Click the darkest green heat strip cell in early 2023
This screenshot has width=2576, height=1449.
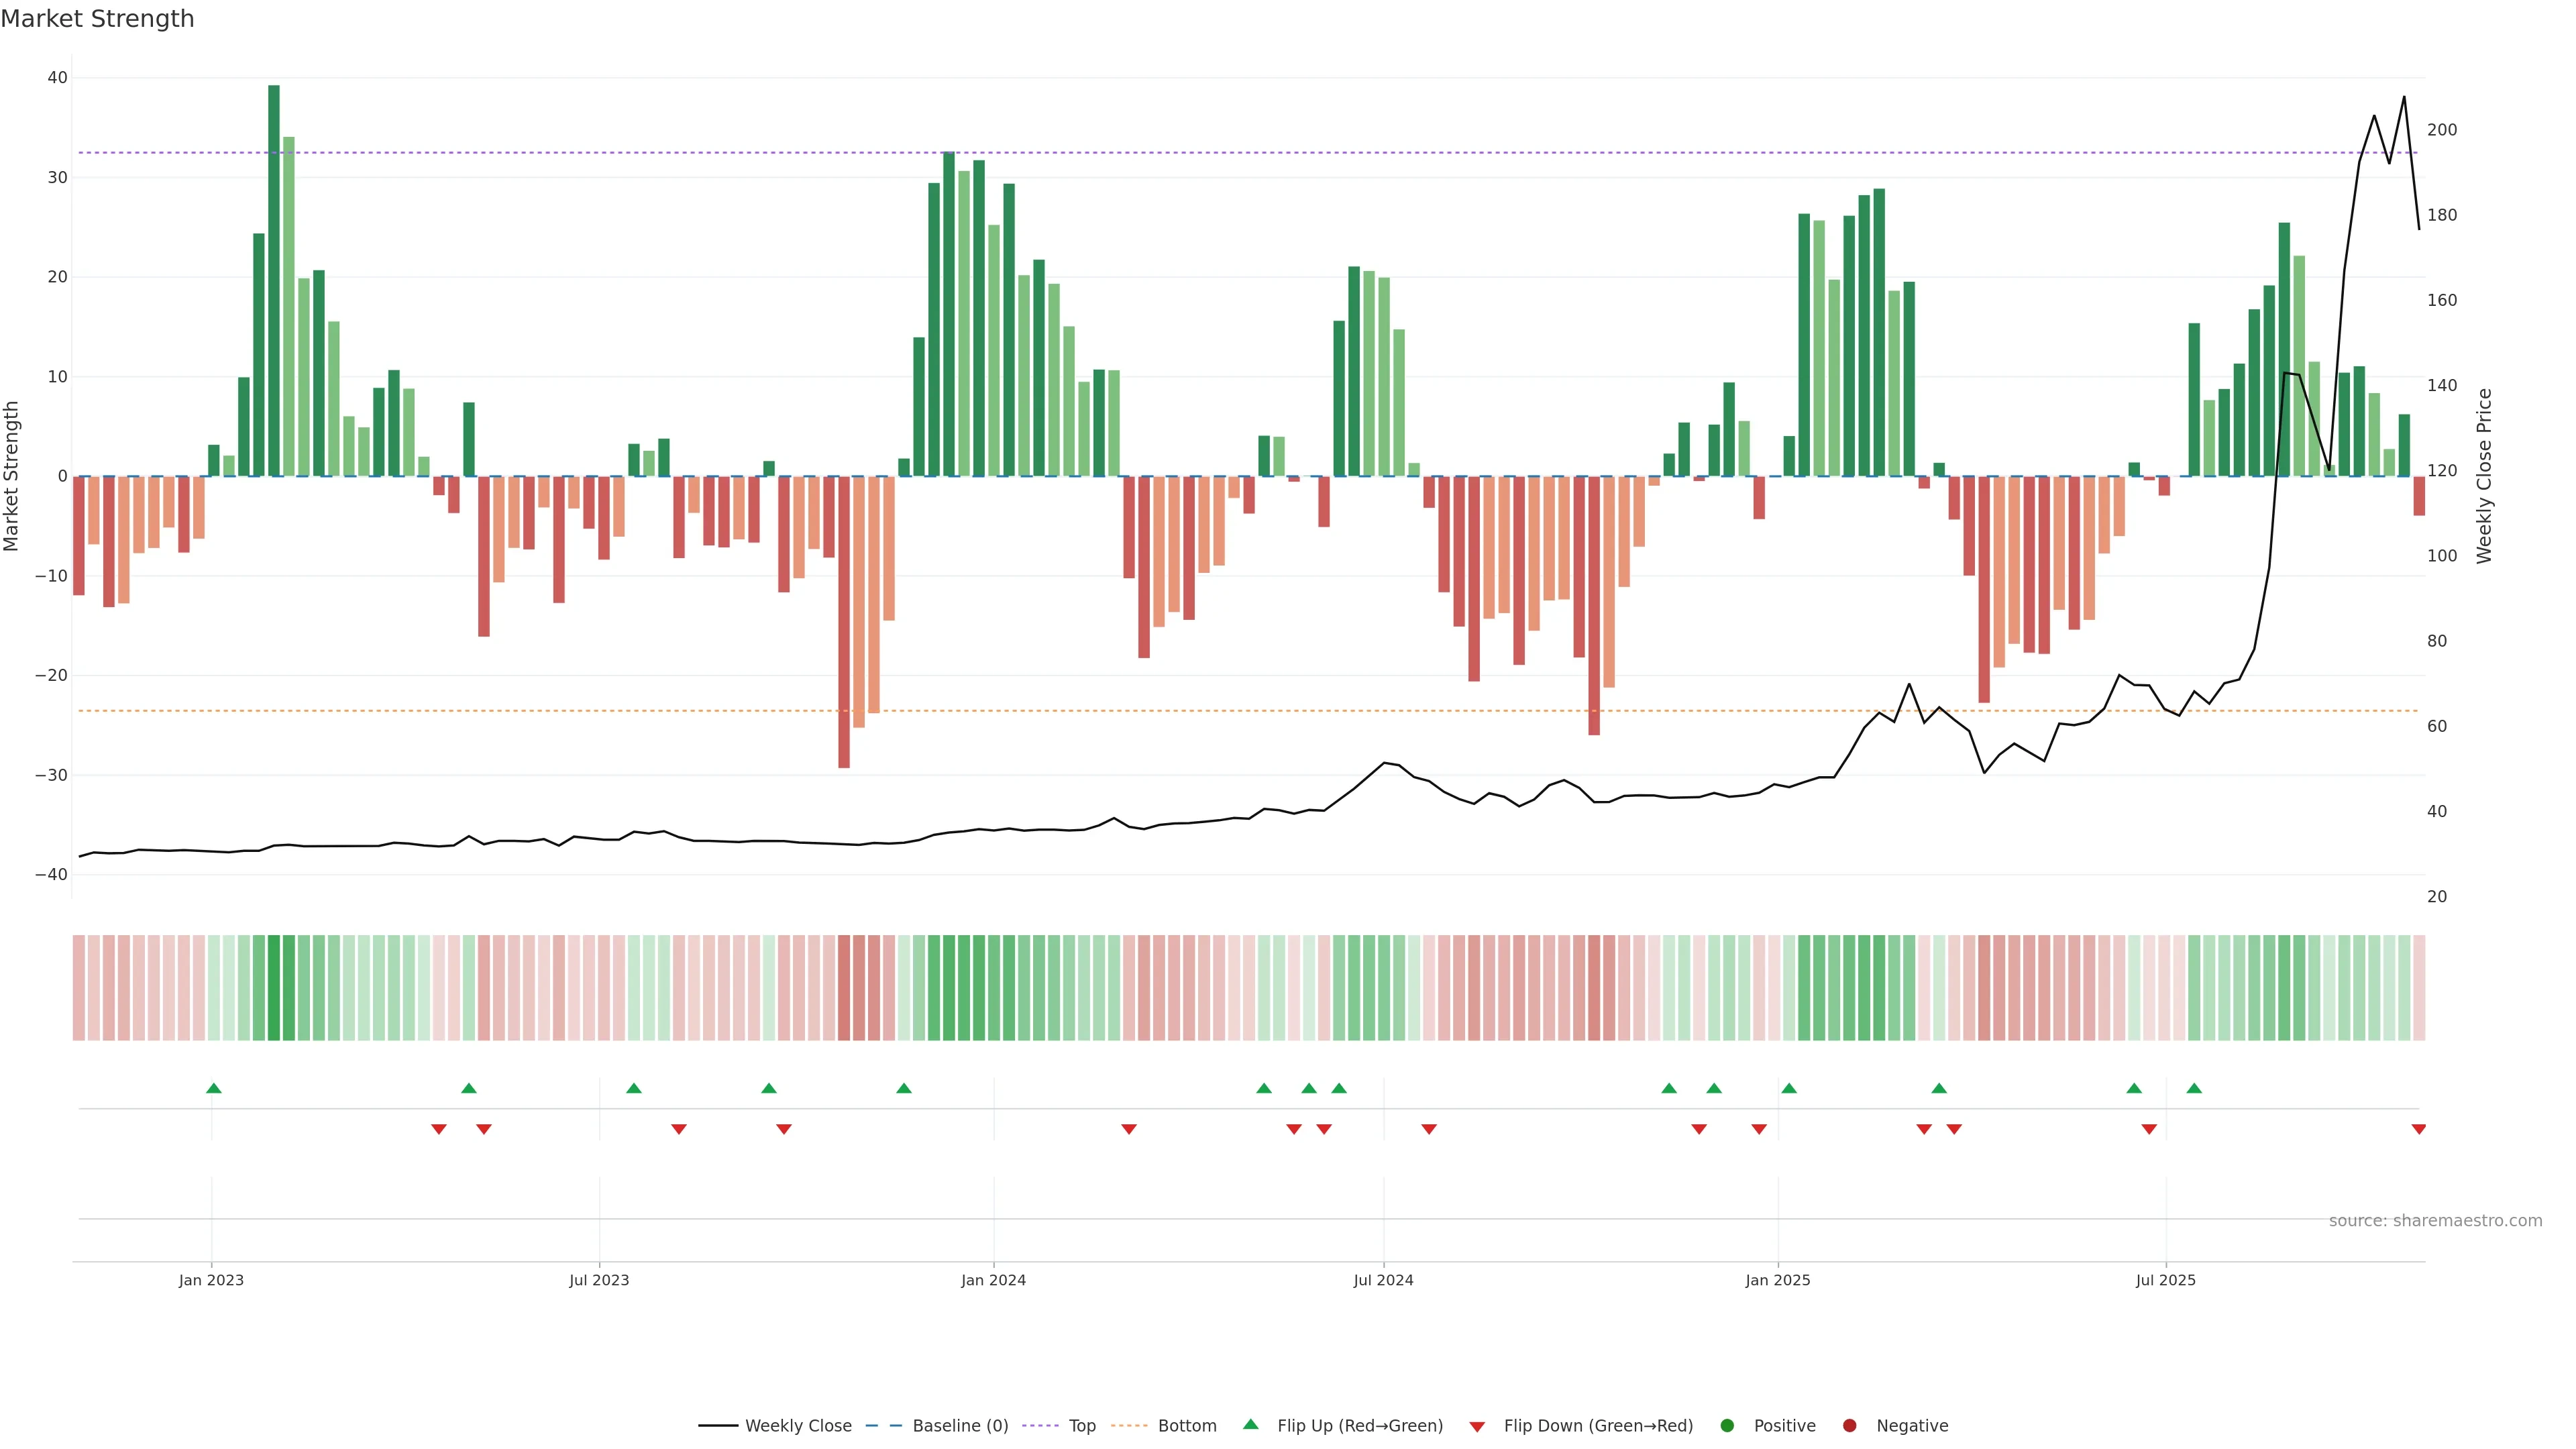(x=274, y=988)
